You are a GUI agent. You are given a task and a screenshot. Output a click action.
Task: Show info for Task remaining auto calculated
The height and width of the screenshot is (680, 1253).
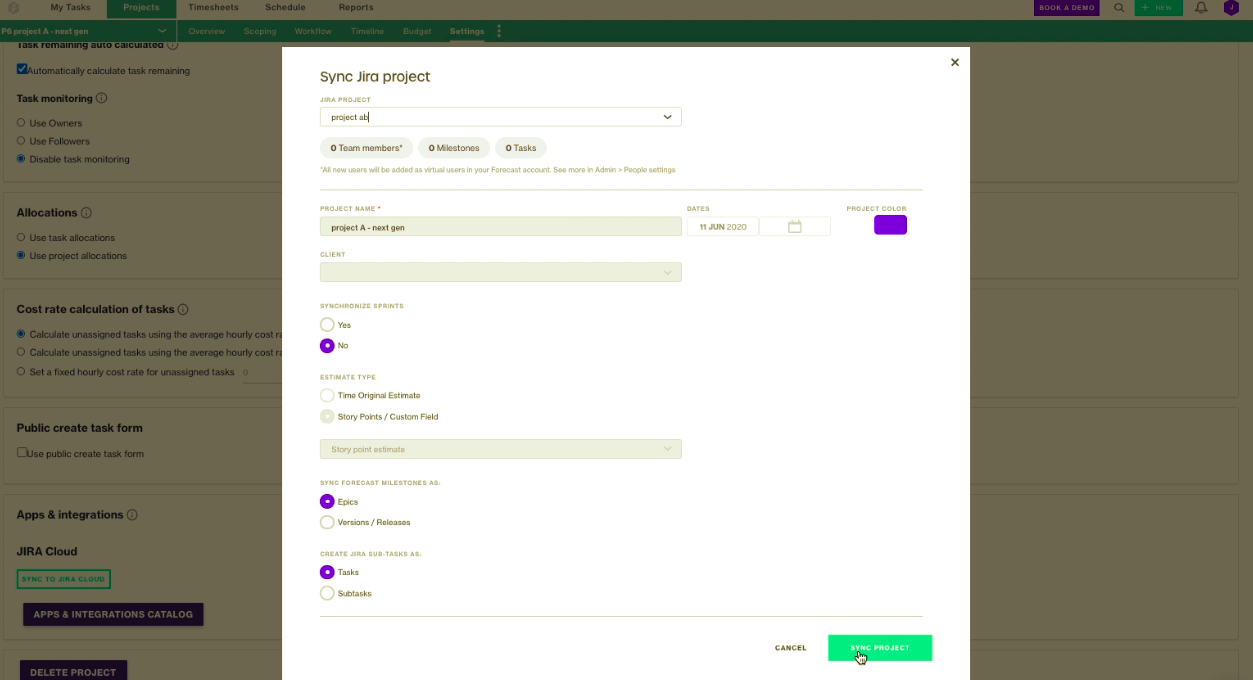pos(173,45)
